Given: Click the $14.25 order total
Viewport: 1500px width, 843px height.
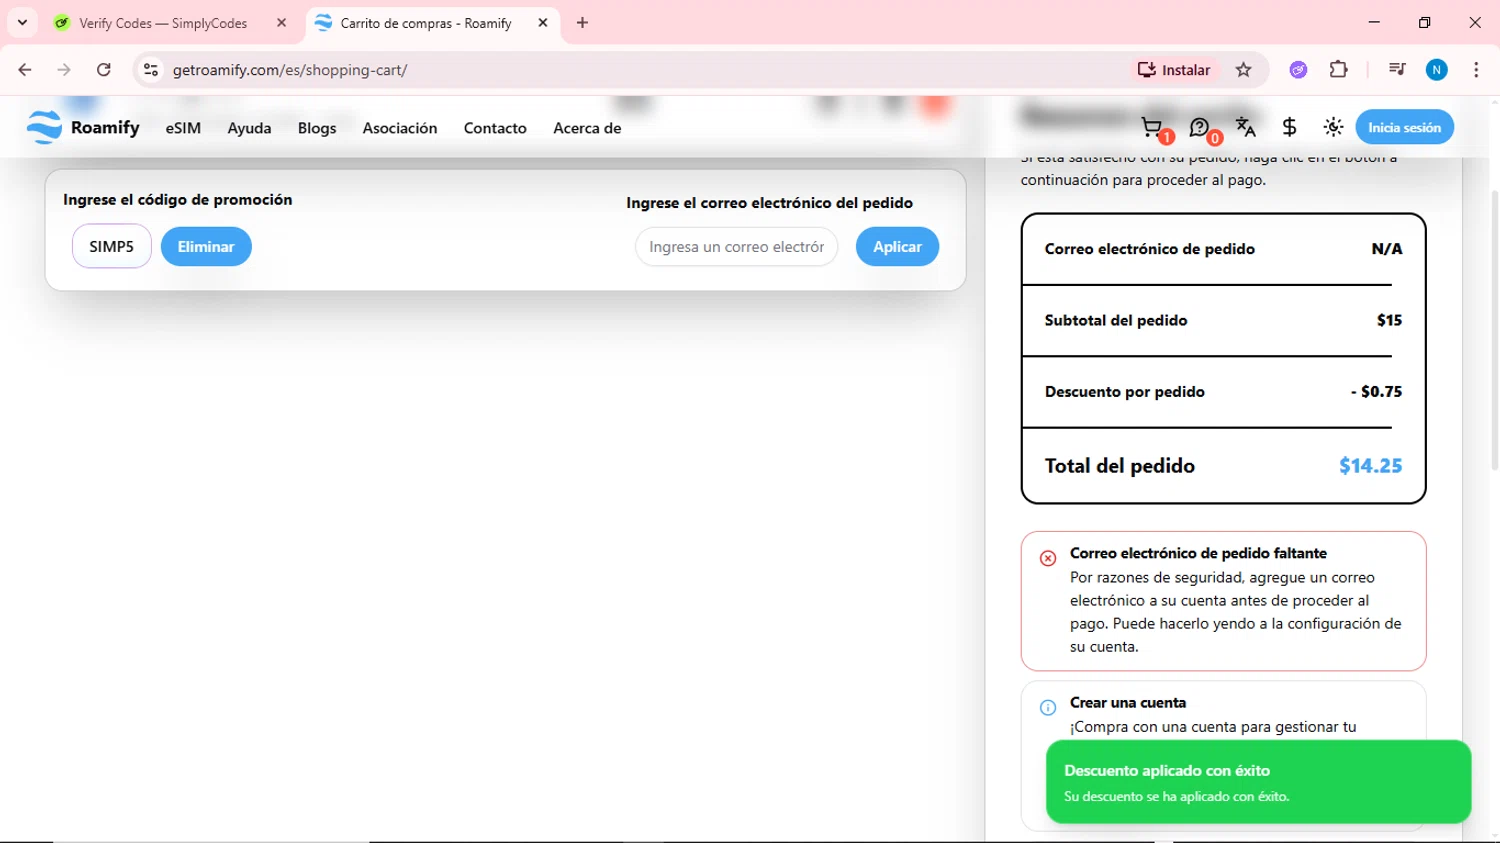Looking at the screenshot, I should pyautogui.click(x=1370, y=465).
